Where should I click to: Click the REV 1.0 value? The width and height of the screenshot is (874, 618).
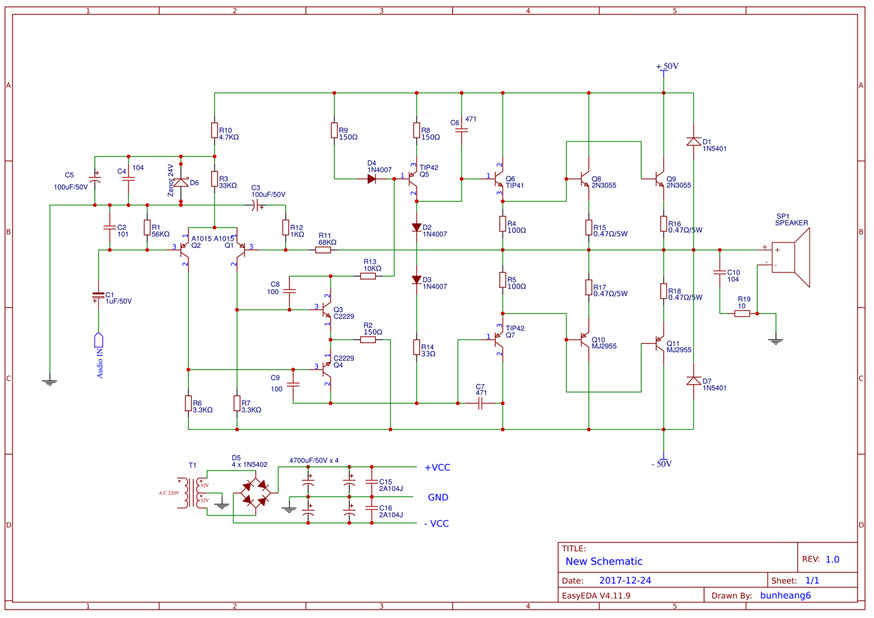832,560
